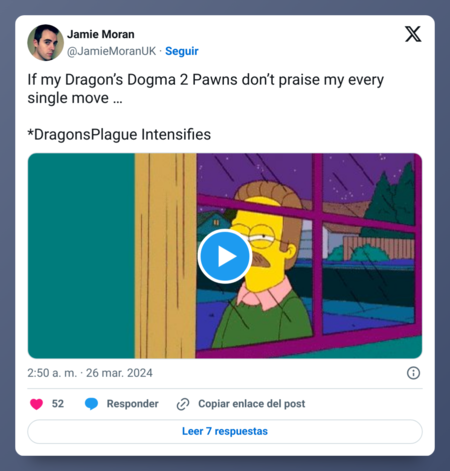Open the @JamieMoranUK handle link
Viewport: 450px width, 471px height.
click(x=111, y=51)
